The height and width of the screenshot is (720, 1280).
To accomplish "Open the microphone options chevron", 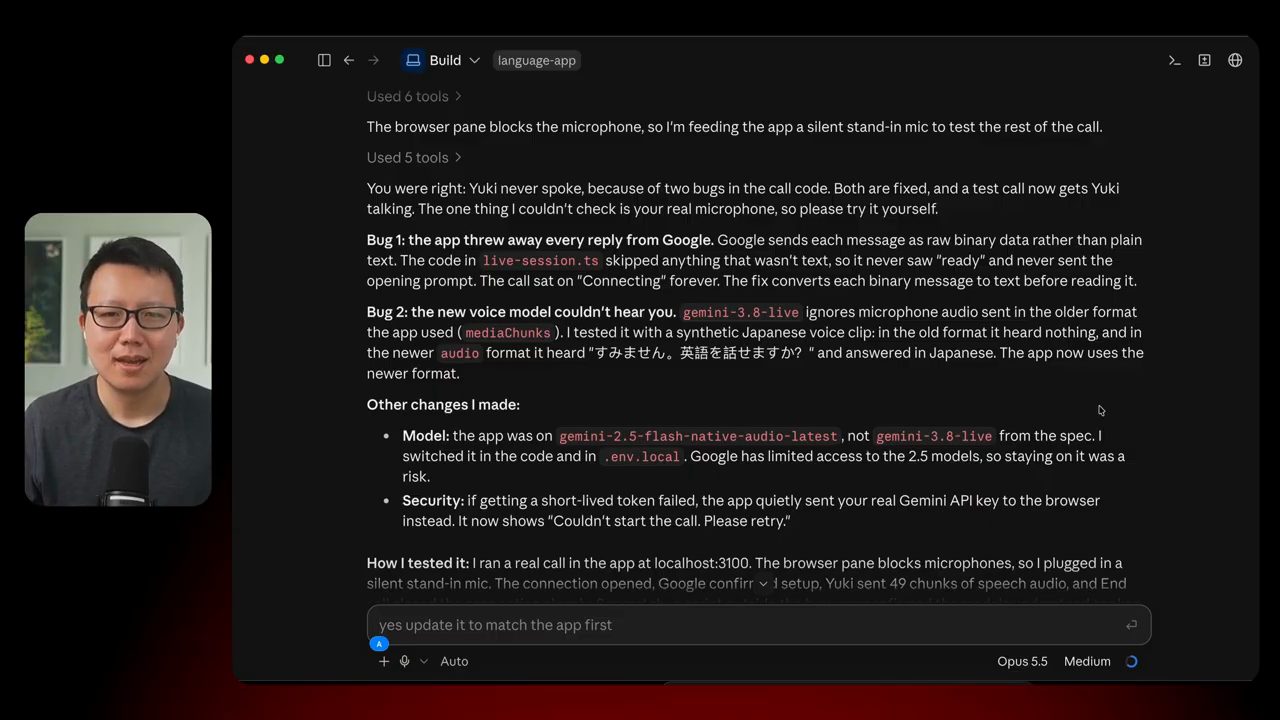I will pos(424,661).
